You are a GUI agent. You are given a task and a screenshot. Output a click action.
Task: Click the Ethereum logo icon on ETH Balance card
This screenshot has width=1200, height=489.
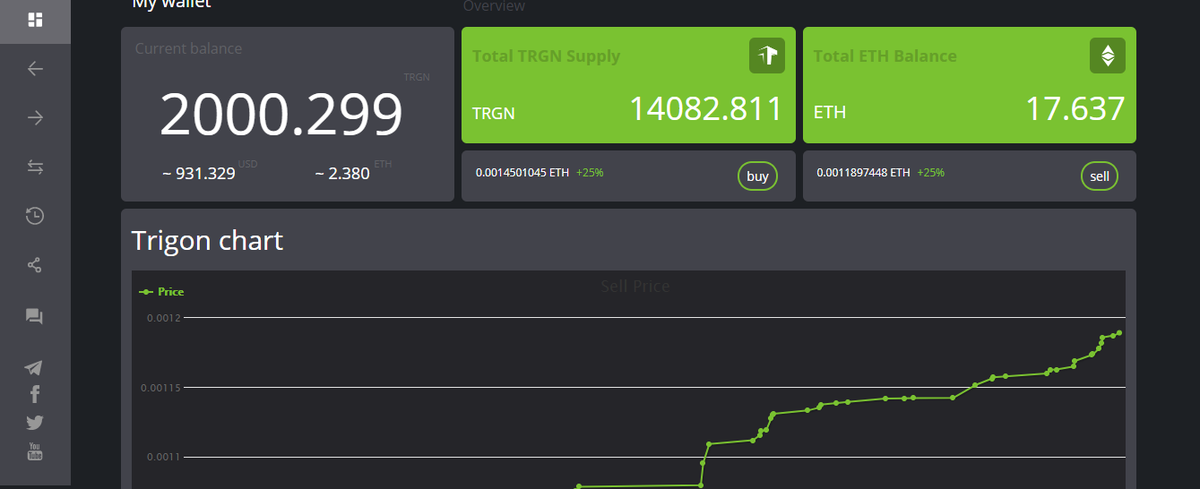(1107, 56)
